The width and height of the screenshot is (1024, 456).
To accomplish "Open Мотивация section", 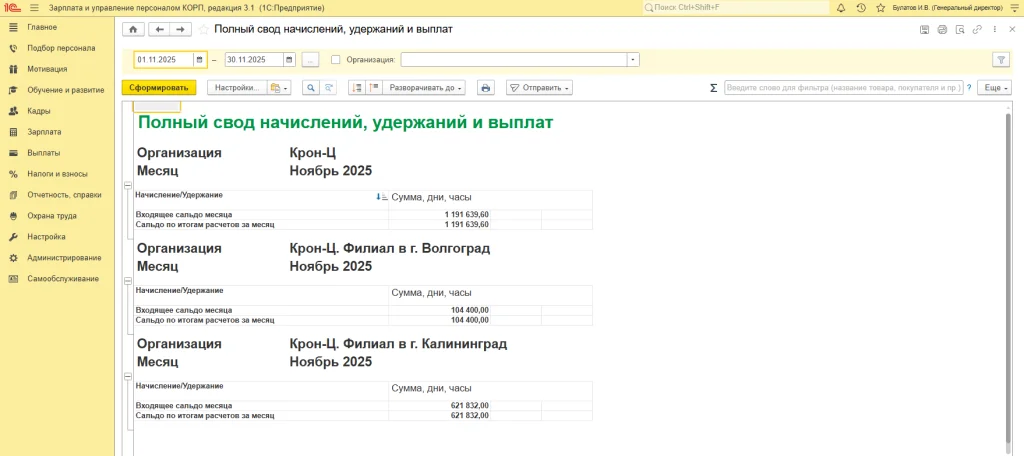I will click(47, 69).
